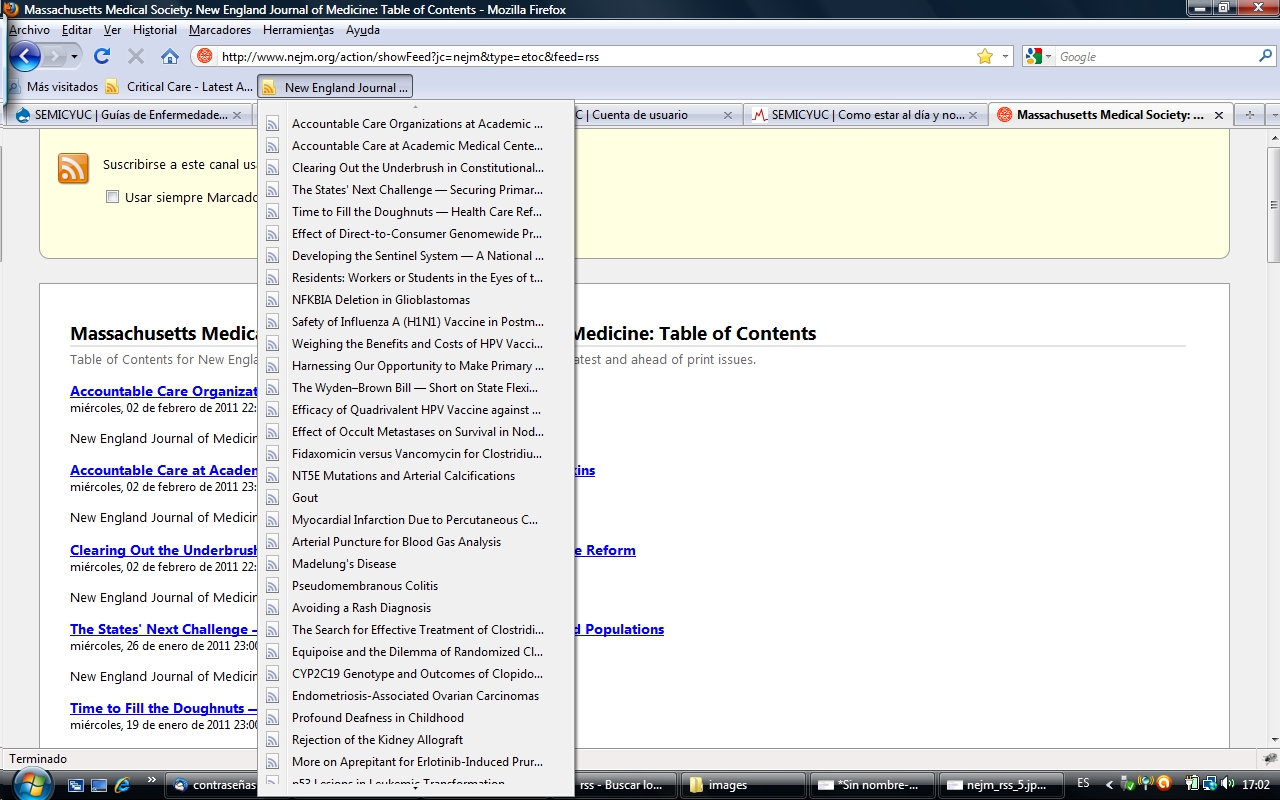
Task: Reload the page with the refresh icon
Action: [102, 56]
